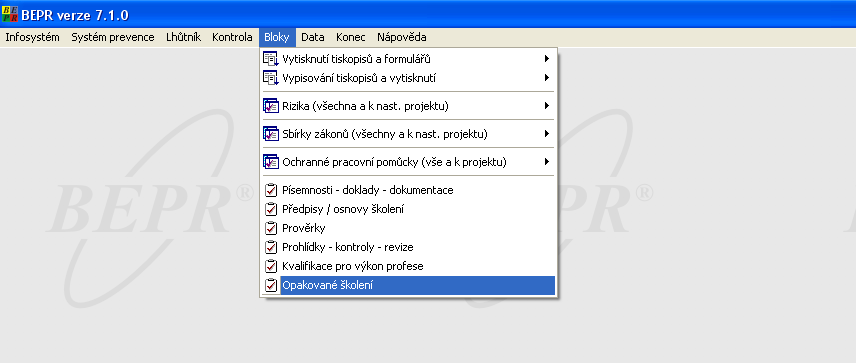Click clipboard icon next to Předpisy / osnovy školení
The width and height of the screenshot is (856, 363).
pyautogui.click(x=271, y=209)
